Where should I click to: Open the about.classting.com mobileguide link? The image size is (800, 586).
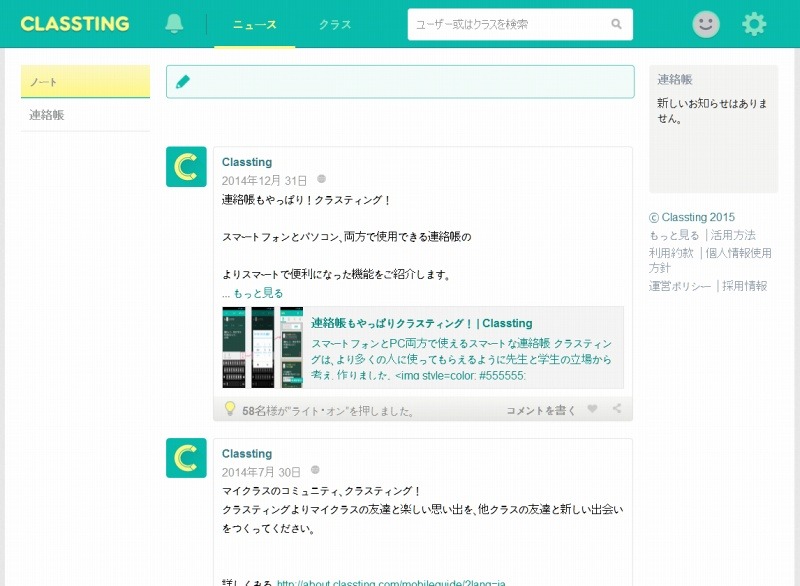pyautogui.click(x=391, y=582)
